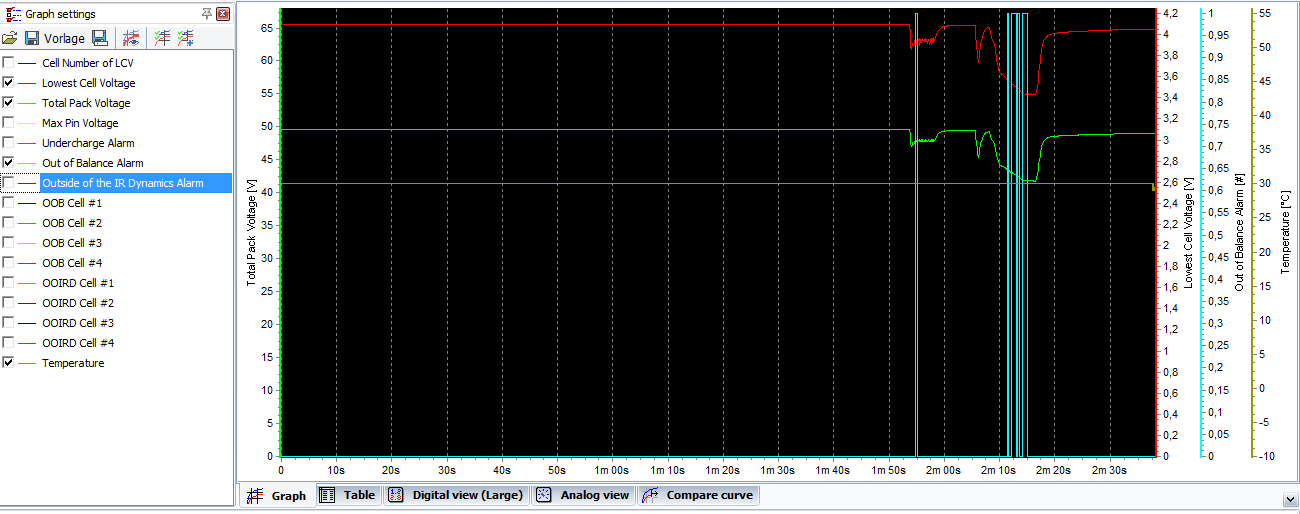Select the Out of Balance Alarm list label
This screenshot has height=514, width=1300.
[x=92, y=163]
